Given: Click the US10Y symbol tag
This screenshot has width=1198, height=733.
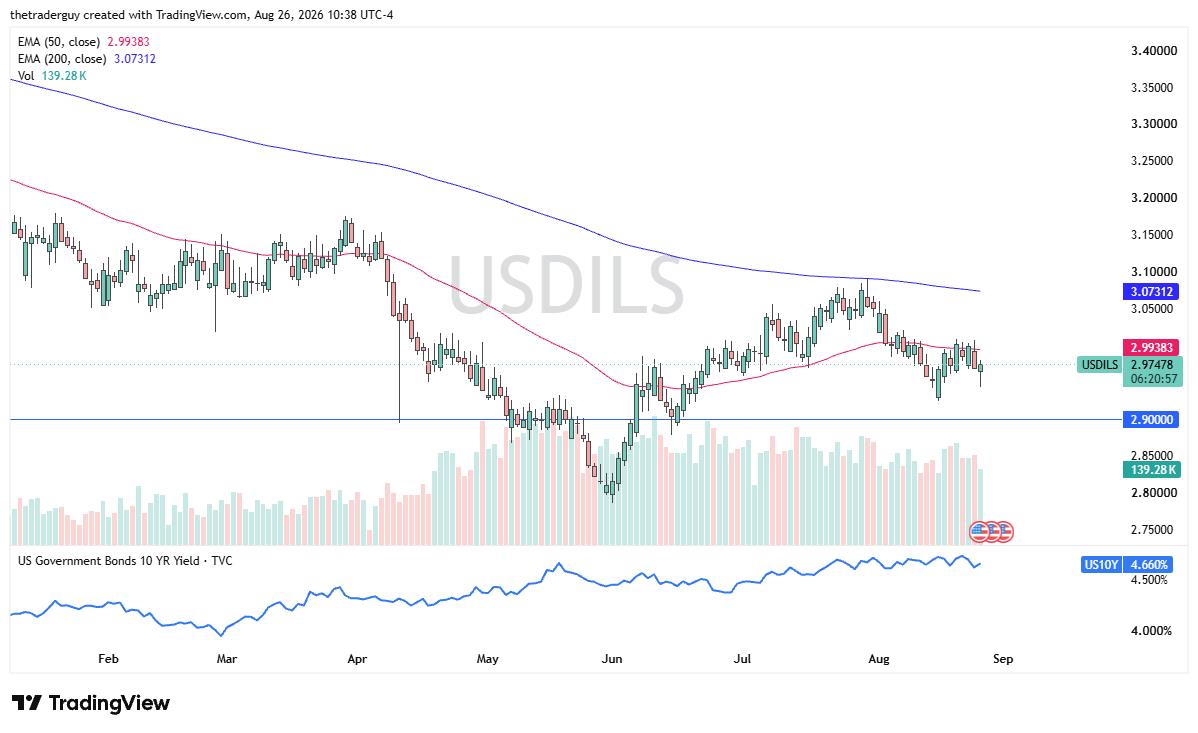Looking at the screenshot, I should click(1101, 565).
